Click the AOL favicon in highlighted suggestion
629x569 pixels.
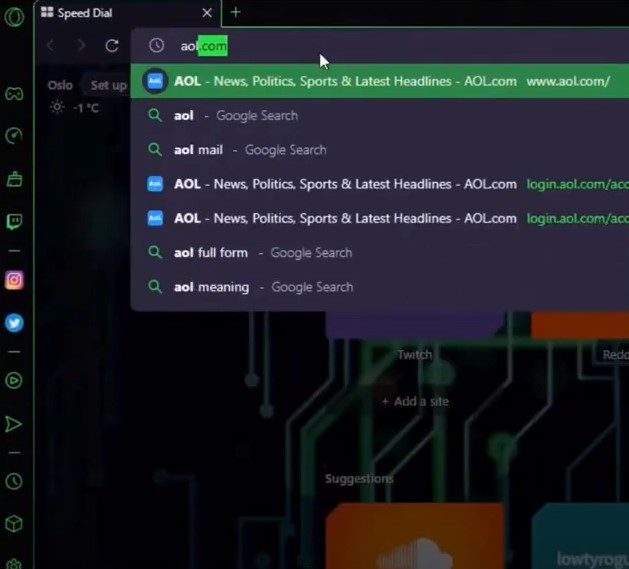(155, 81)
